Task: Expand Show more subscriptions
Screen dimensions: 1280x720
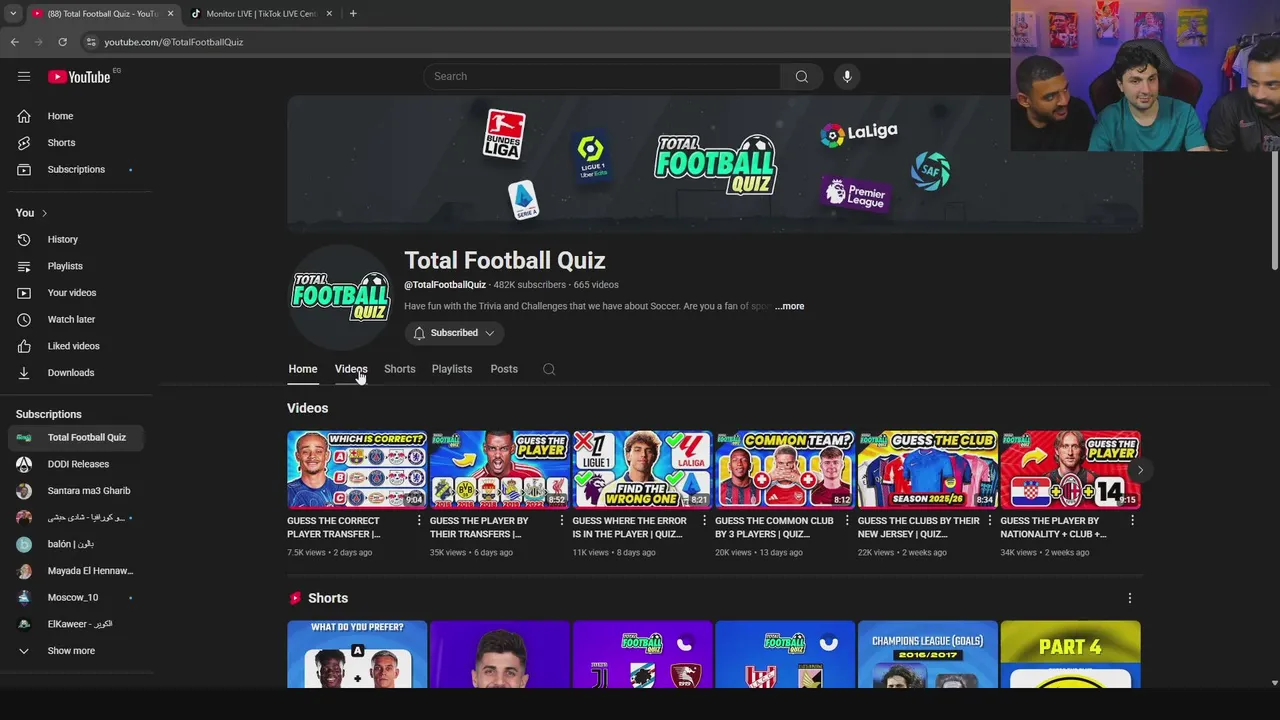Action: [x=76, y=651]
